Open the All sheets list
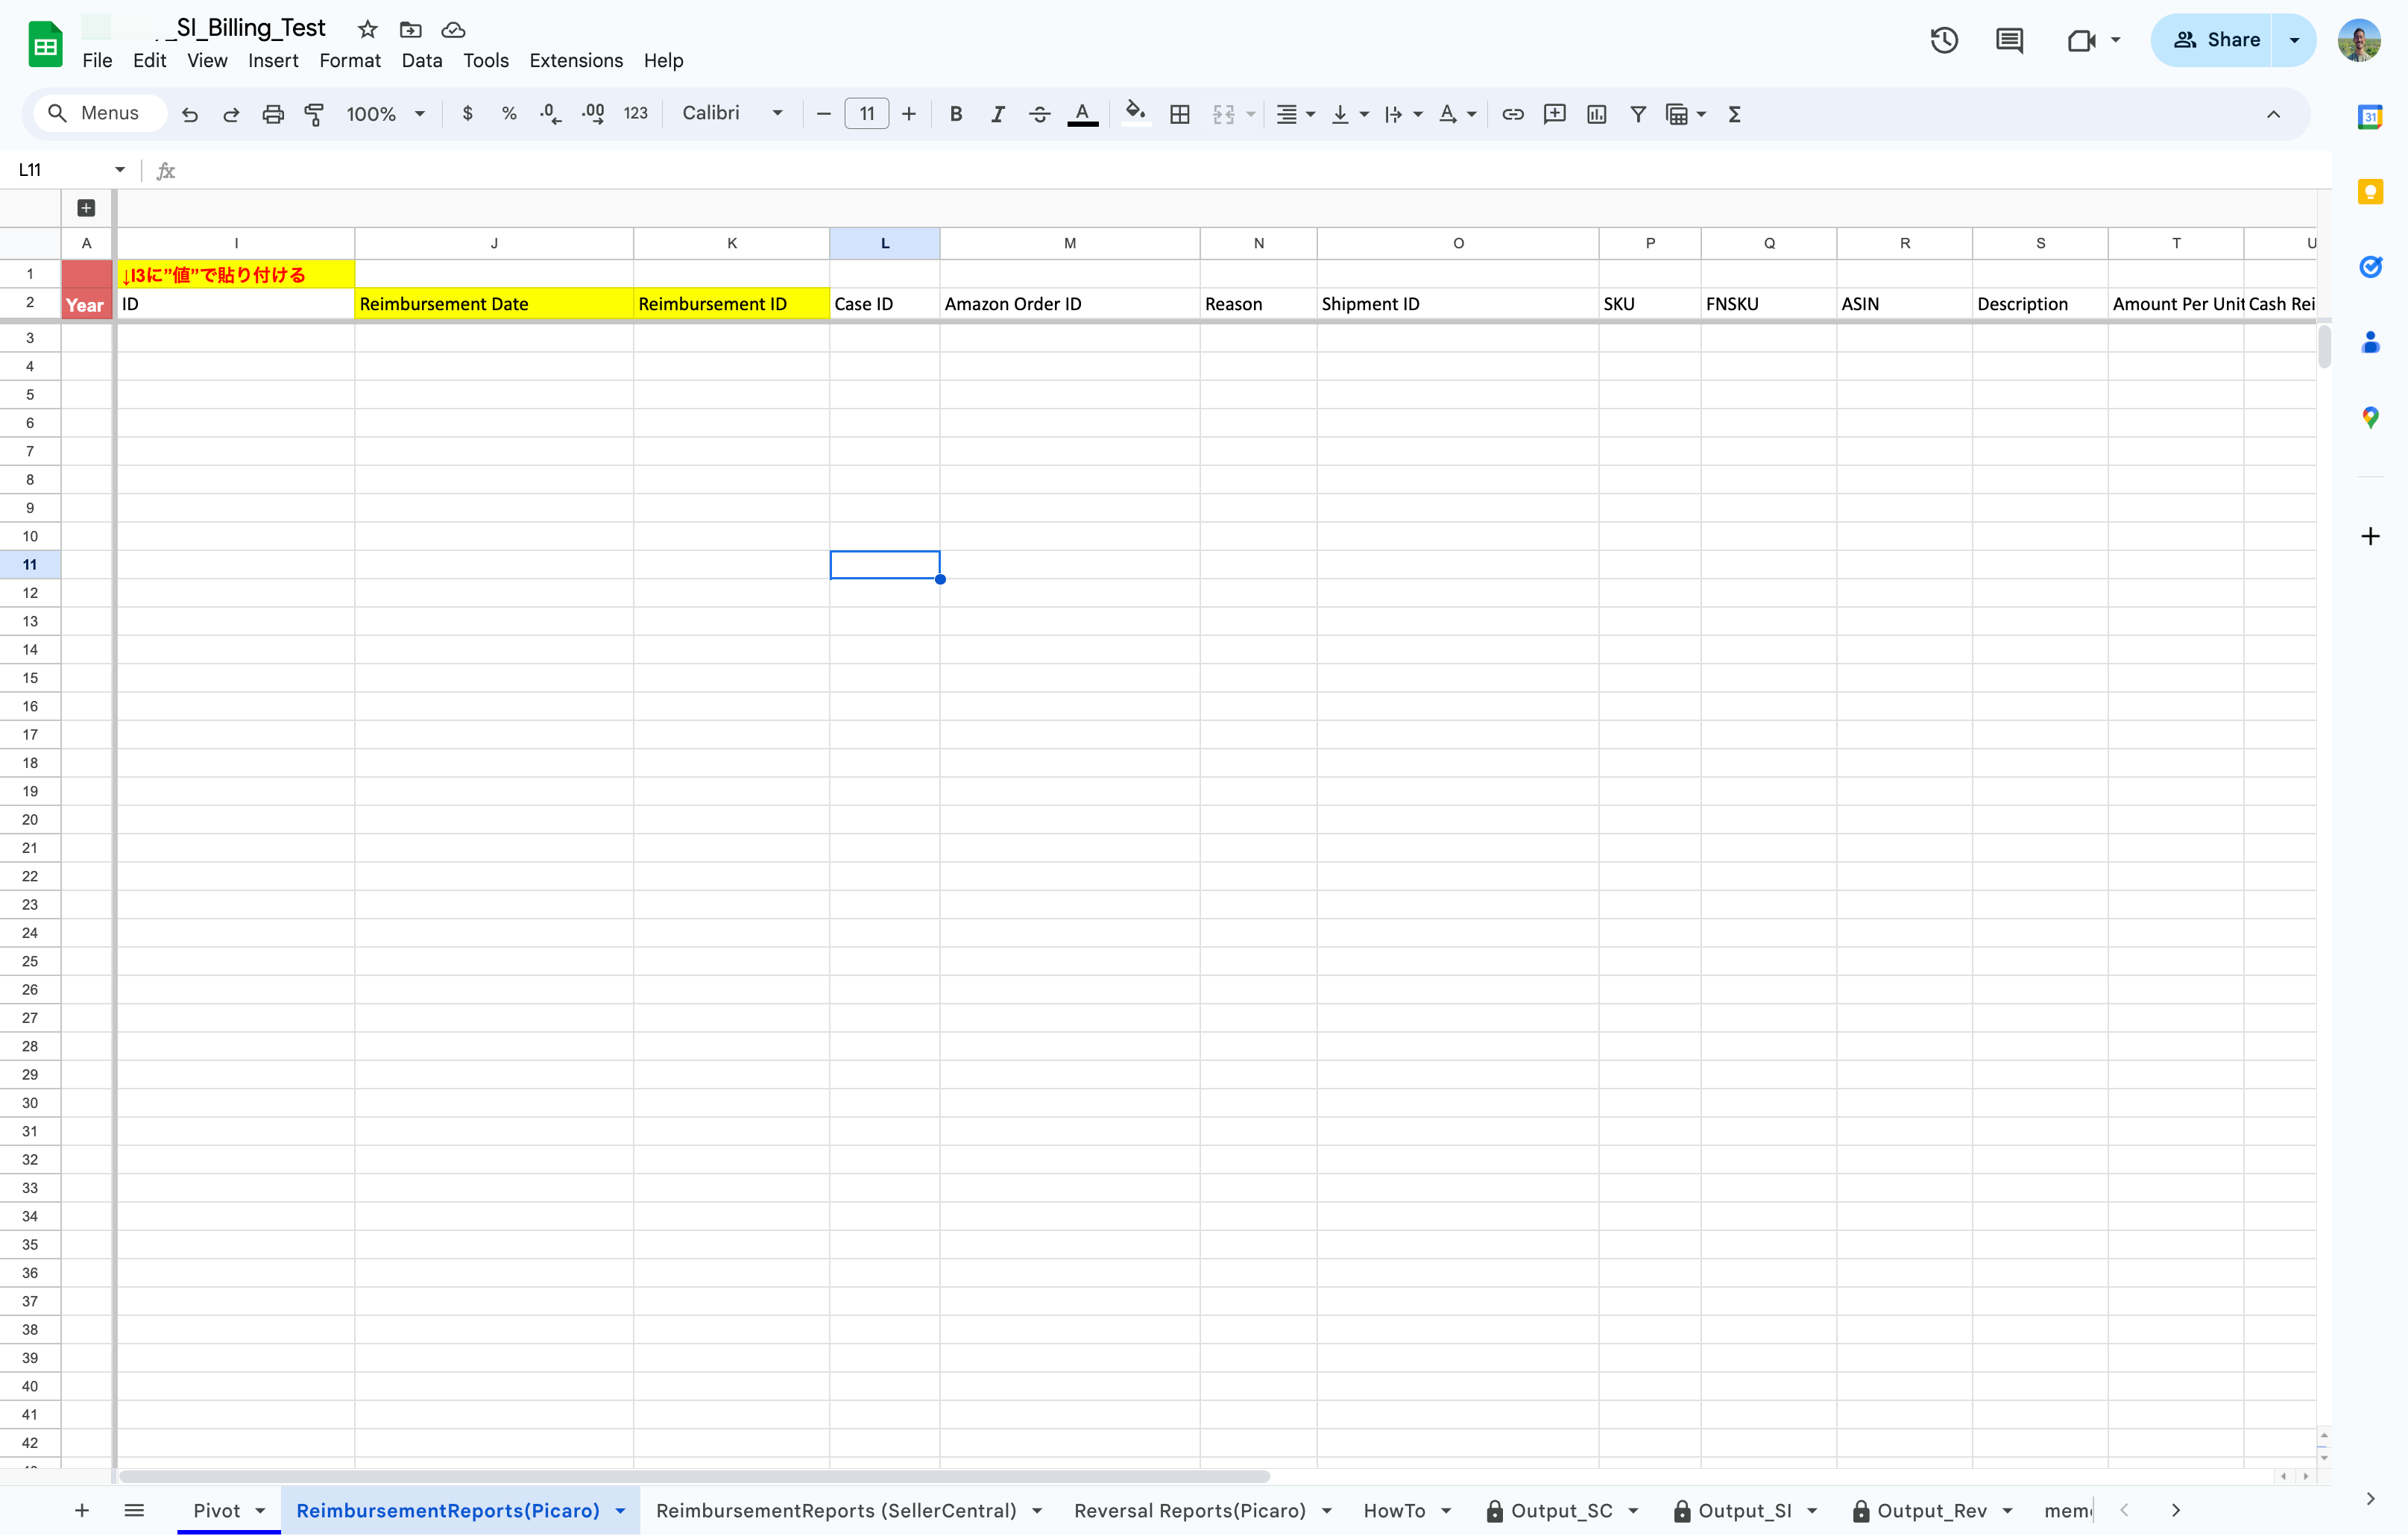 click(134, 1510)
